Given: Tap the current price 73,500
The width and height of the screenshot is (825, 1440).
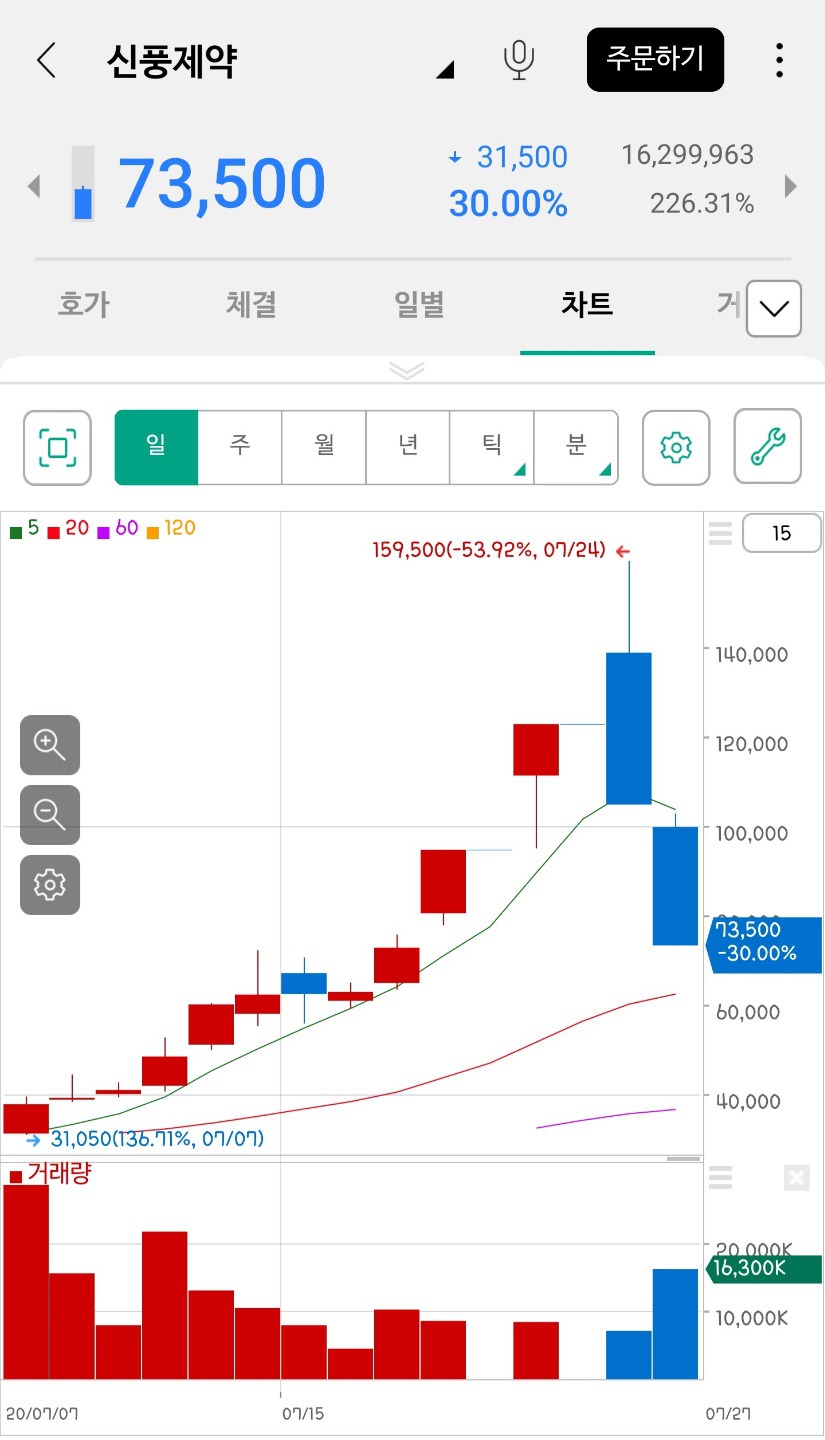Looking at the screenshot, I should pos(222,184).
